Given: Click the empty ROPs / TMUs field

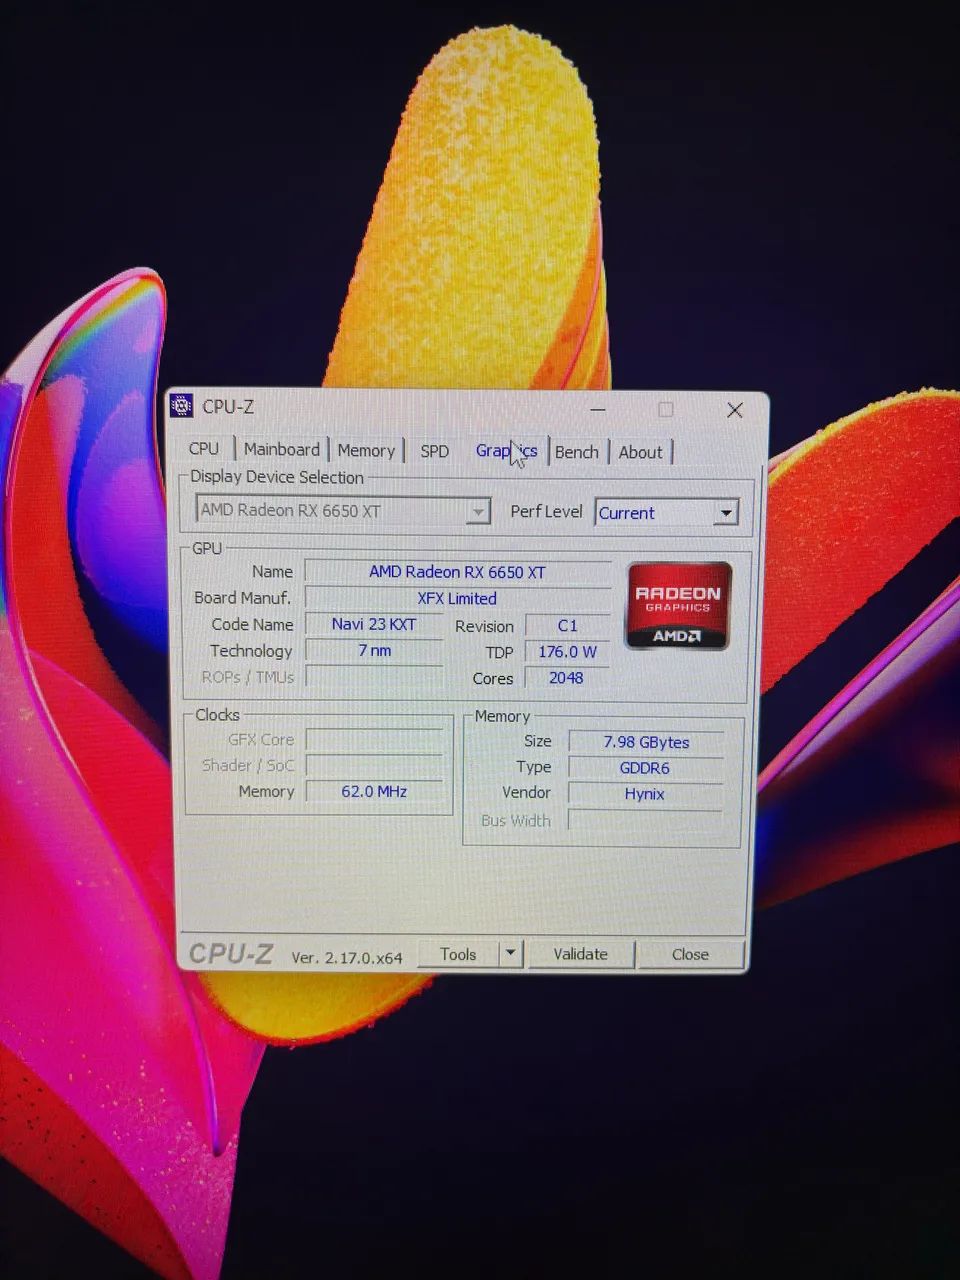Looking at the screenshot, I should tap(374, 677).
